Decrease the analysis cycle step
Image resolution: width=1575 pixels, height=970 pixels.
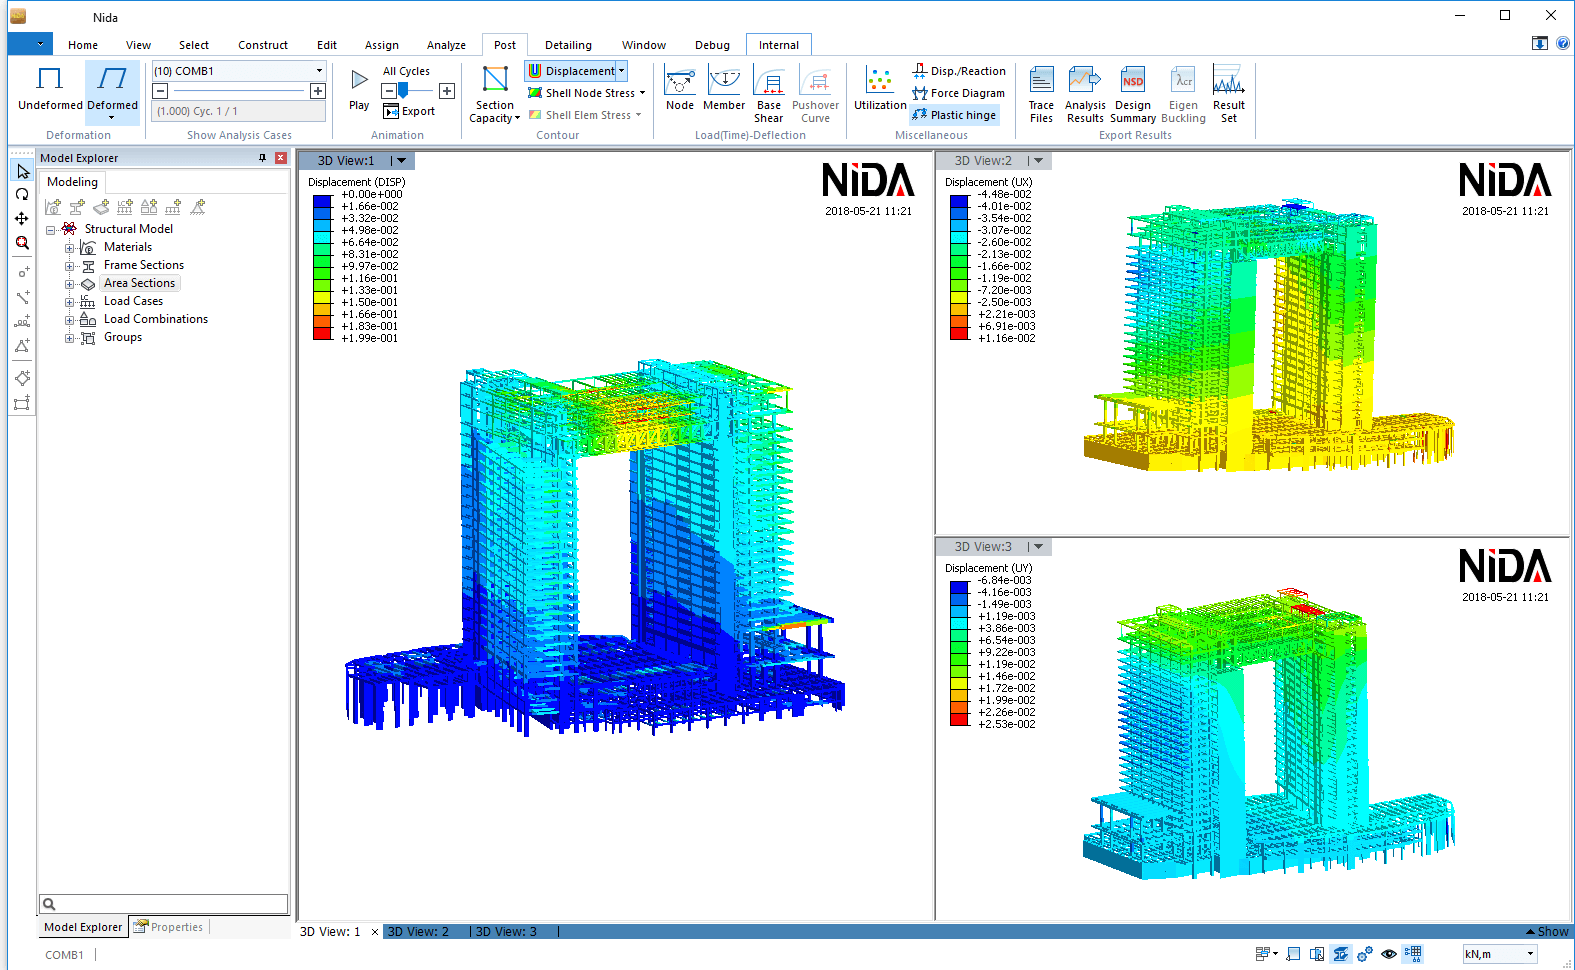click(160, 91)
